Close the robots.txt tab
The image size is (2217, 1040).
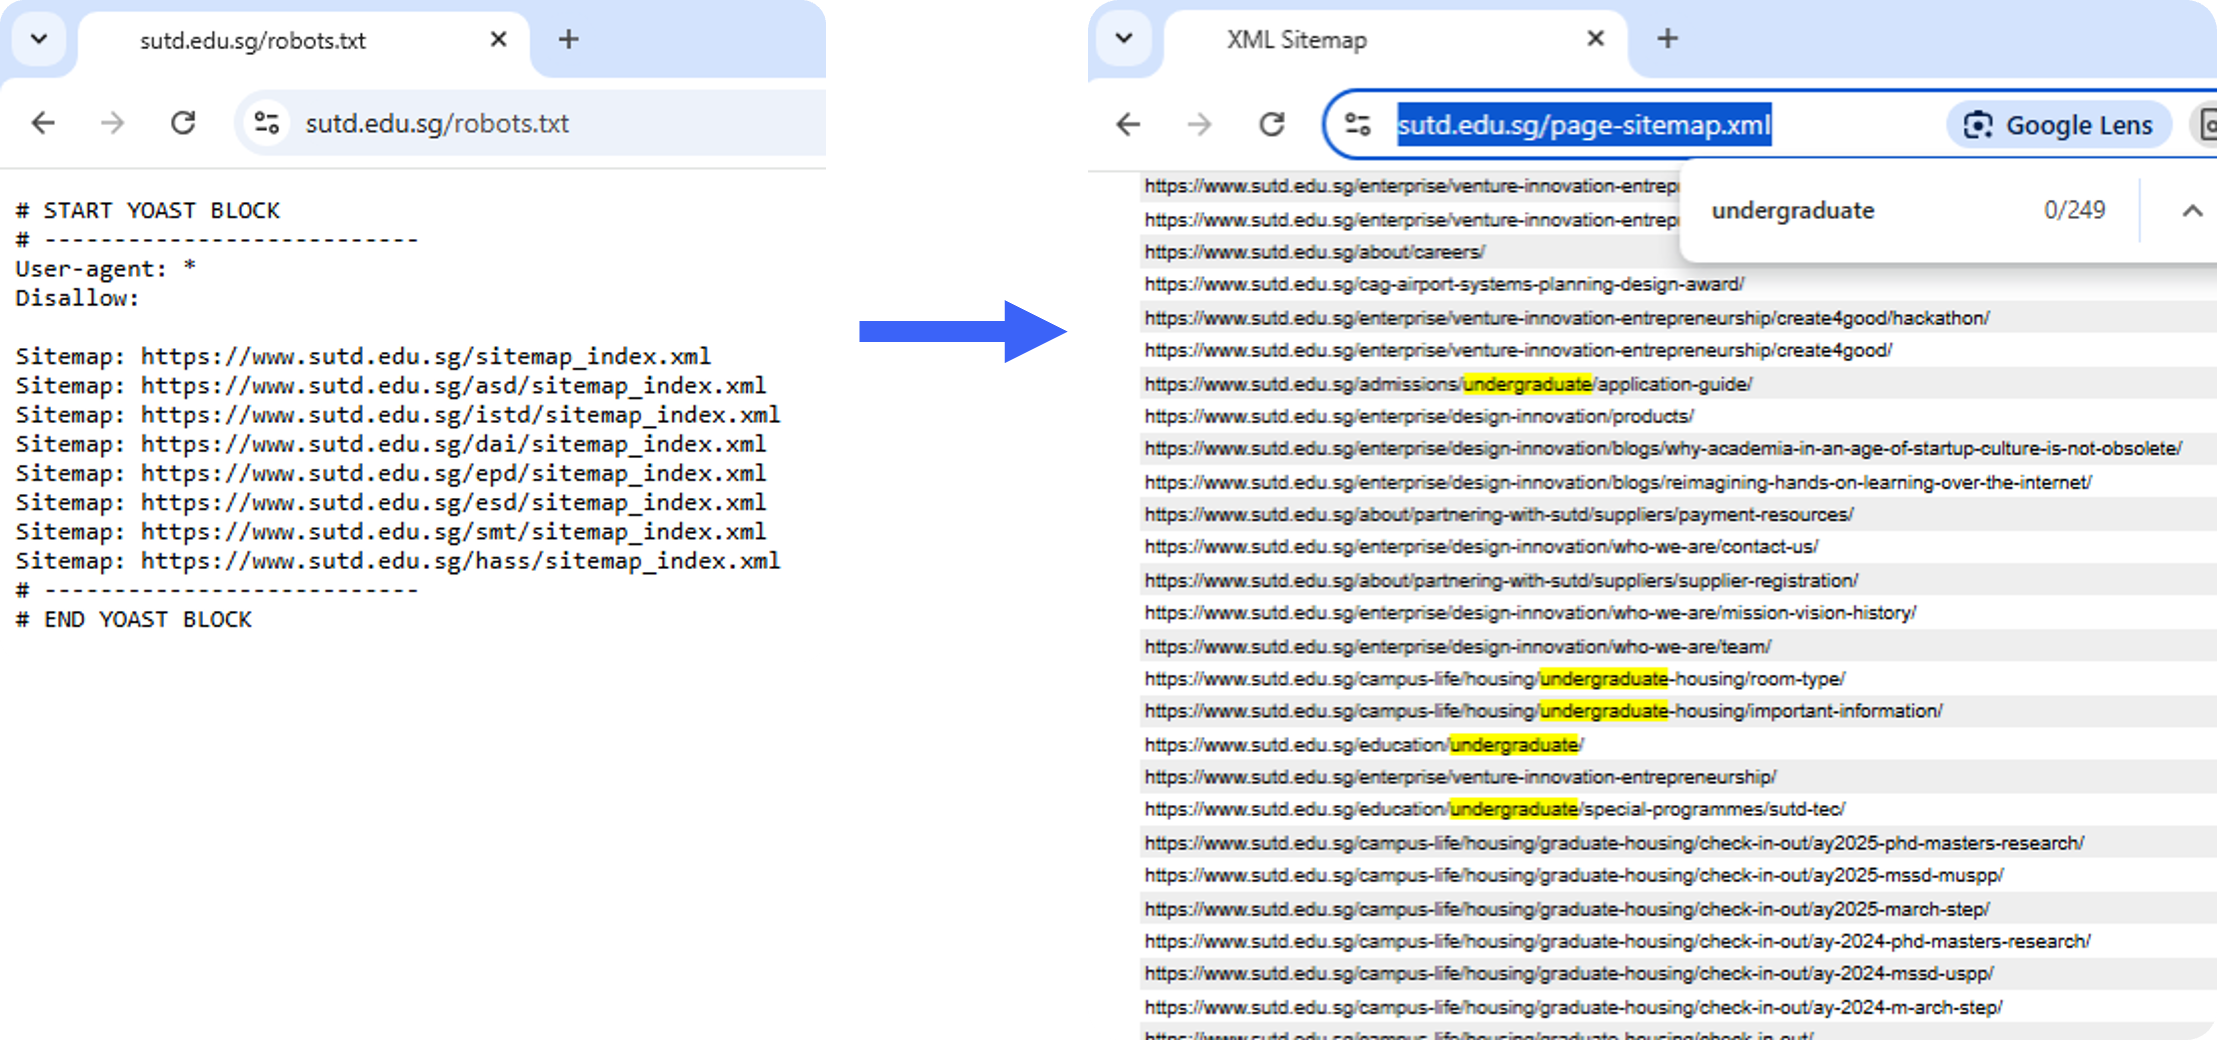coord(498,40)
